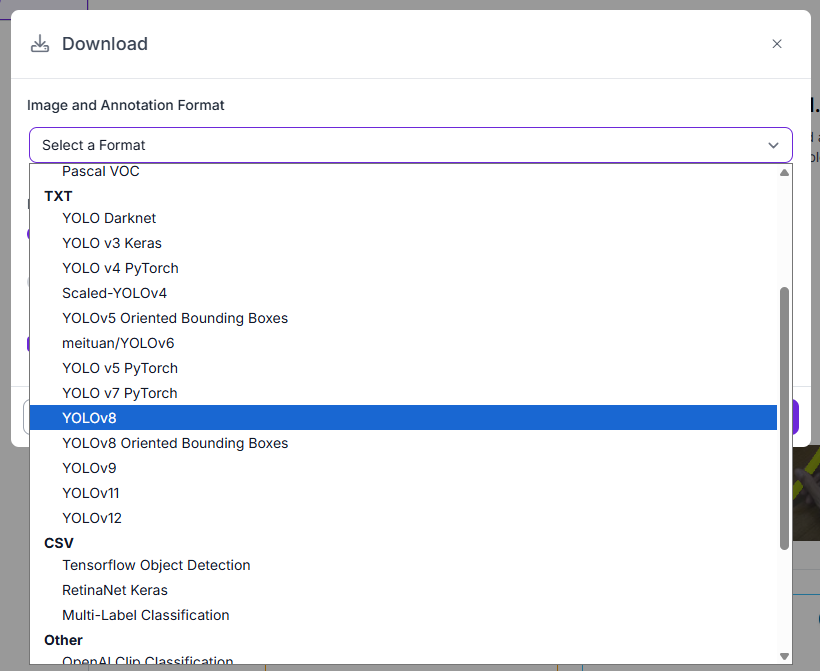The width and height of the screenshot is (820, 671).
Task: Choose Scaled-YOLOv4 from the list
Action: pyautogui.click(x=114, y=293)
